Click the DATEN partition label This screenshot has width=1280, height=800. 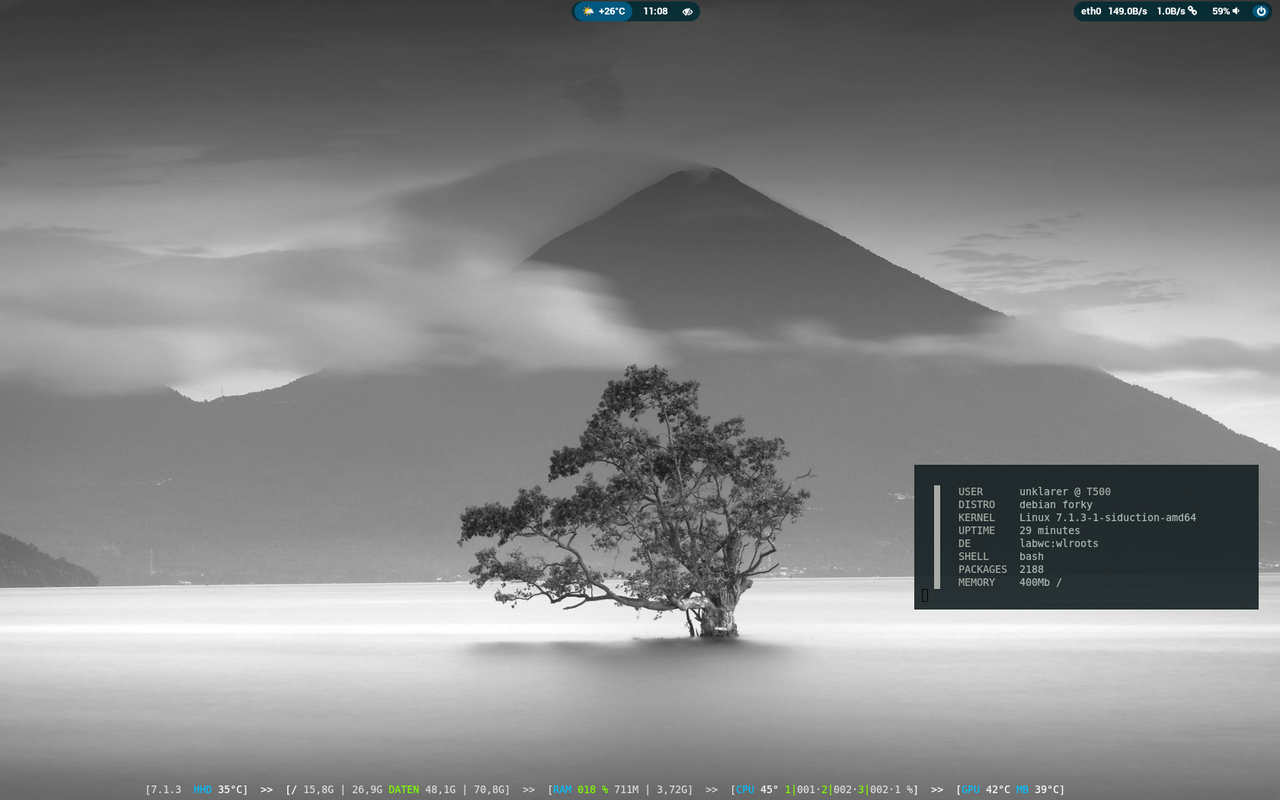[404, 789]
